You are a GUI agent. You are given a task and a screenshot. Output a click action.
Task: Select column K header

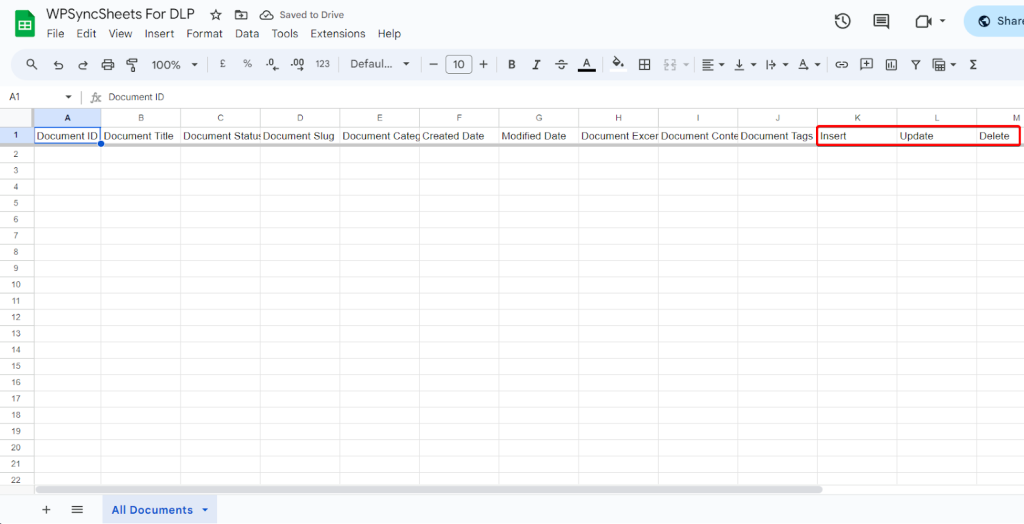click(857, 118)
